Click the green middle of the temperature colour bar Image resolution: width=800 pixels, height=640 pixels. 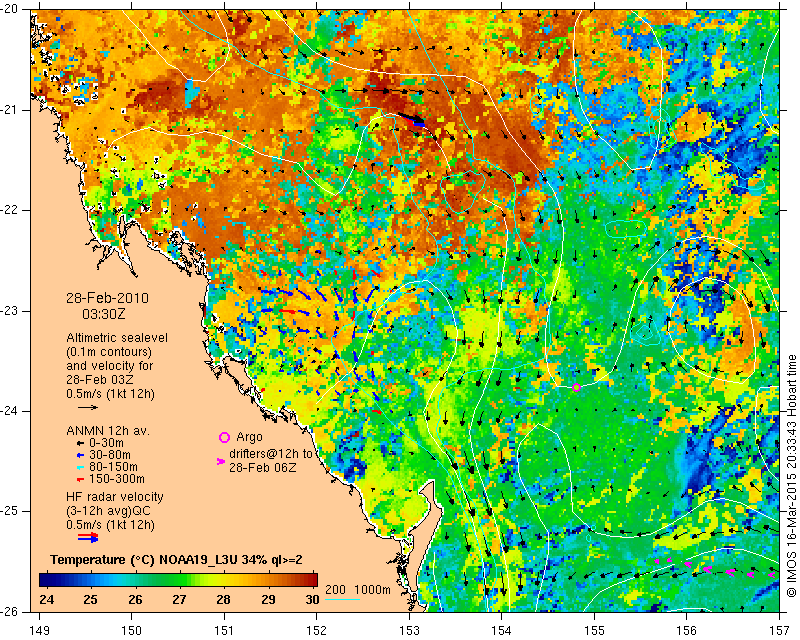(x=179, y=581)
